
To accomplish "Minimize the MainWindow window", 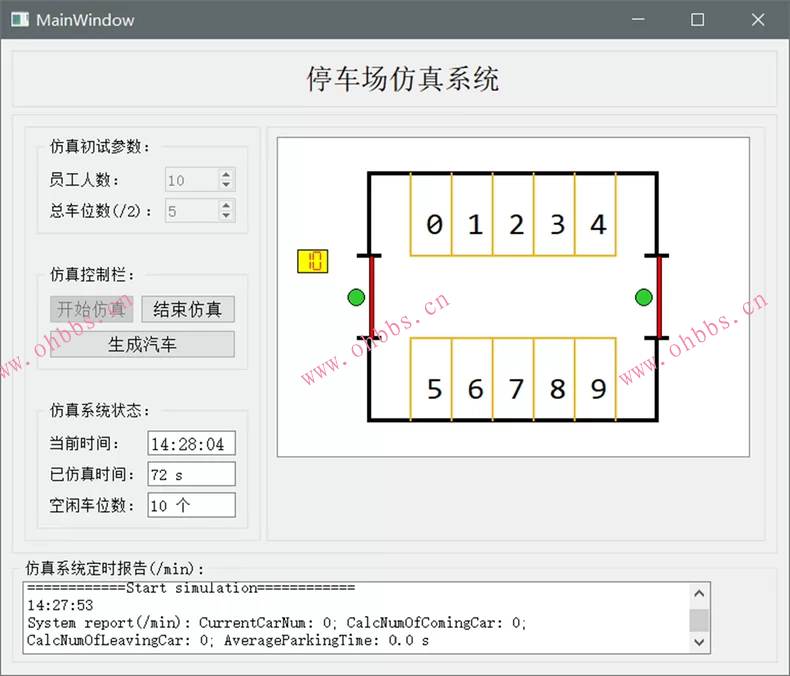I will coord(638,20).
